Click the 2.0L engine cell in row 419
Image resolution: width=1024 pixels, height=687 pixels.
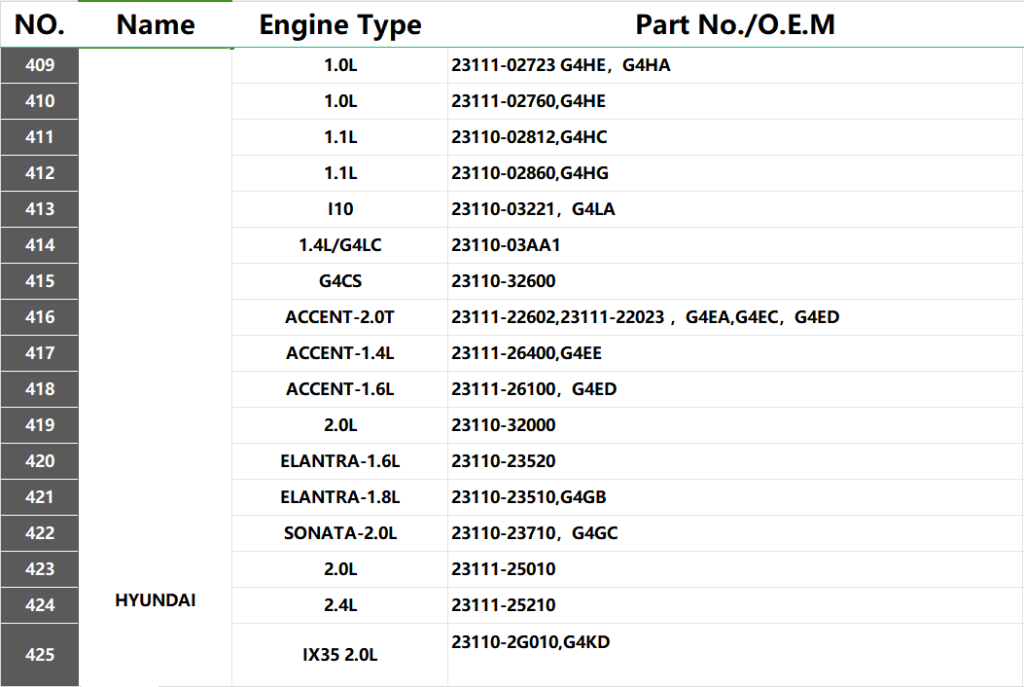340,424
